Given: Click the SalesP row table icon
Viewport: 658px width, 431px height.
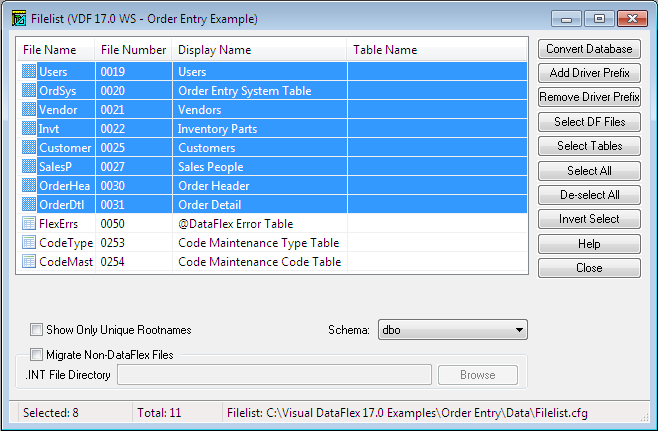Looking at the screenshot, I should point(29,166).
